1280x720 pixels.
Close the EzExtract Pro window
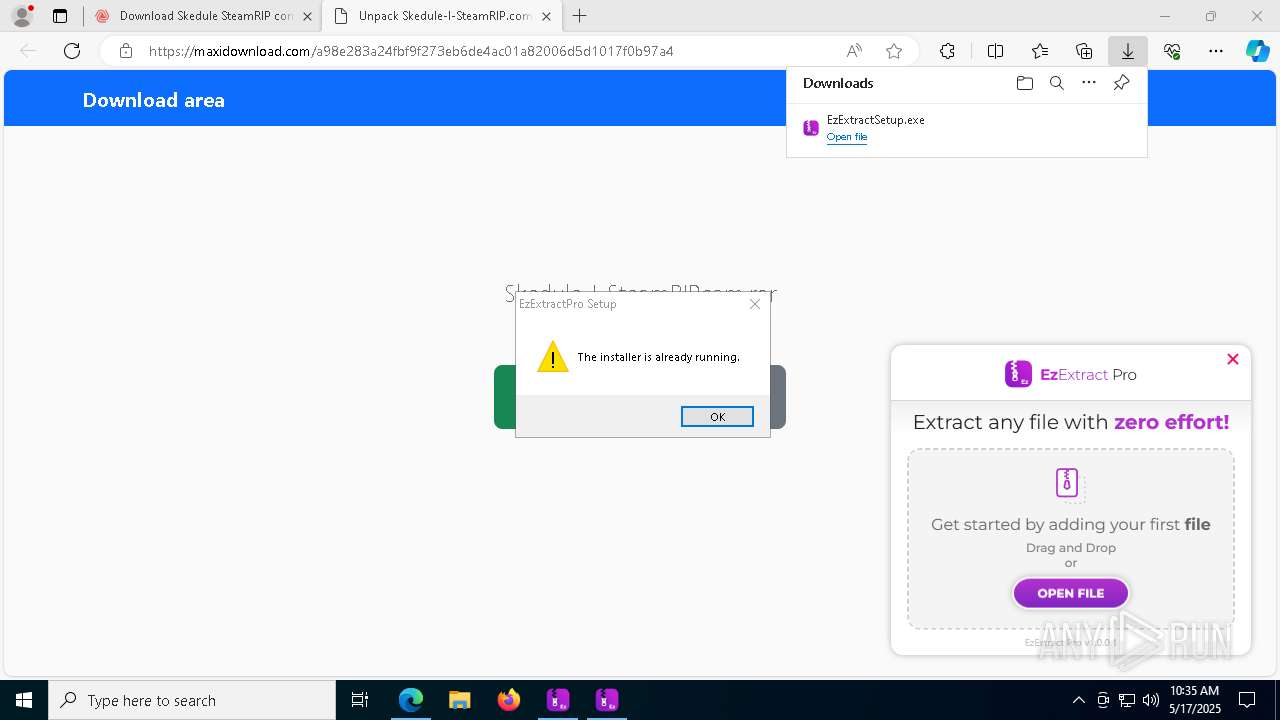click(x=1232, y=359)
